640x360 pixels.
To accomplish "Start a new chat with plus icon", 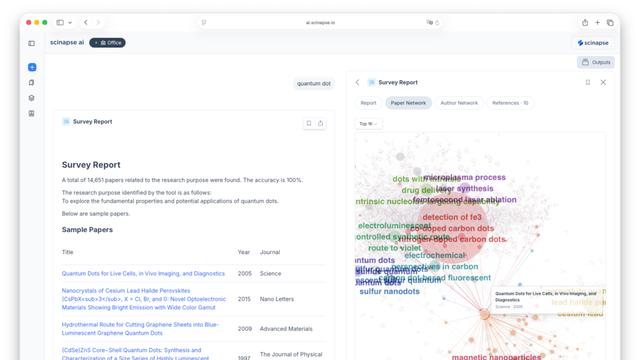I will tap(32, 67).
